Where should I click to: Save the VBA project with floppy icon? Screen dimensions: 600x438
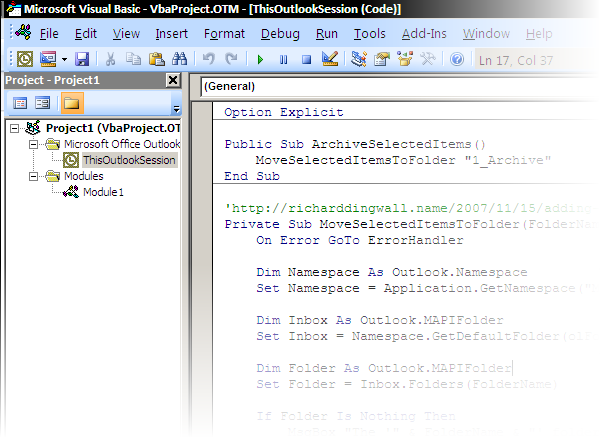[x=82, y=59]
